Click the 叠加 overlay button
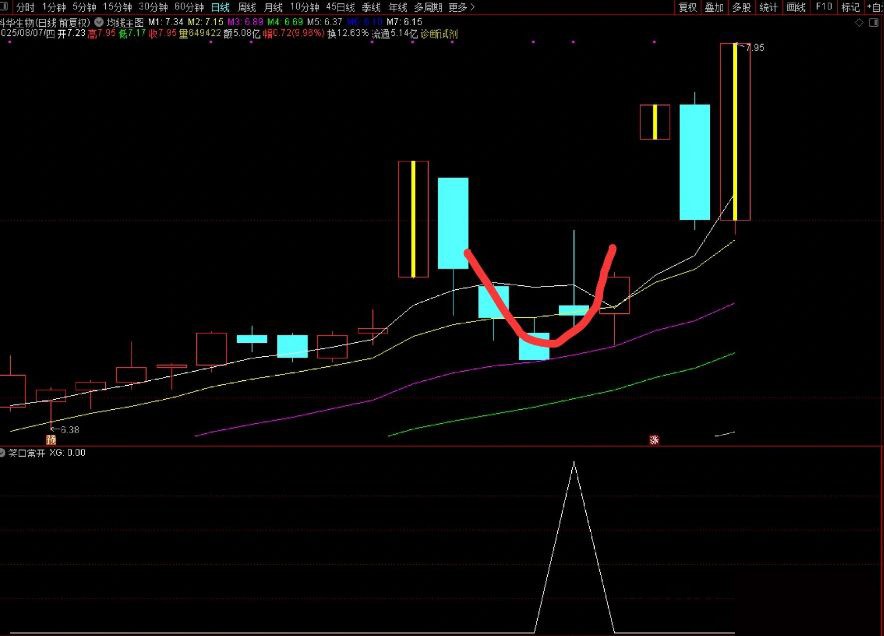Screen dimensions: 884x636 point(714,7)
